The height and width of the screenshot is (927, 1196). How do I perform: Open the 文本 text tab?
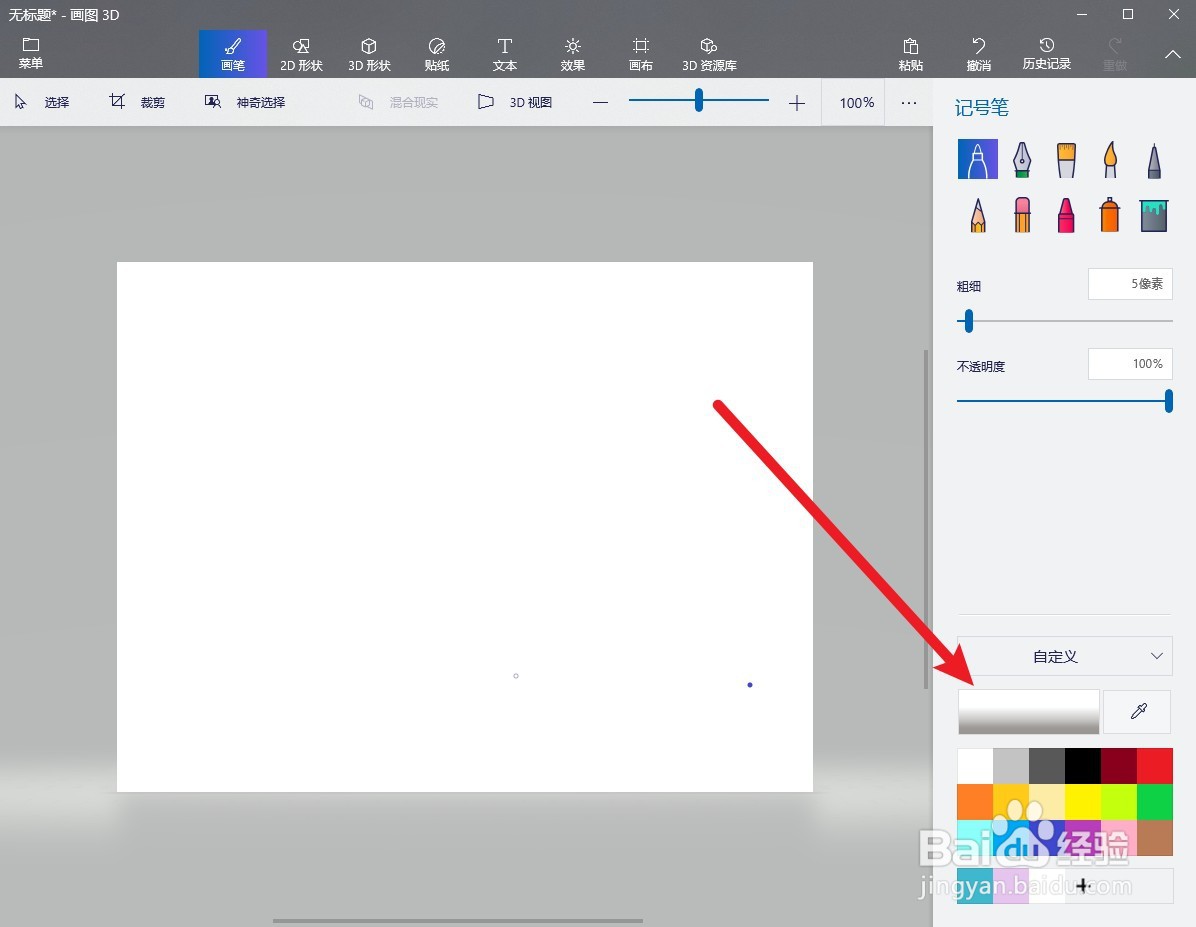pos(504,54)
